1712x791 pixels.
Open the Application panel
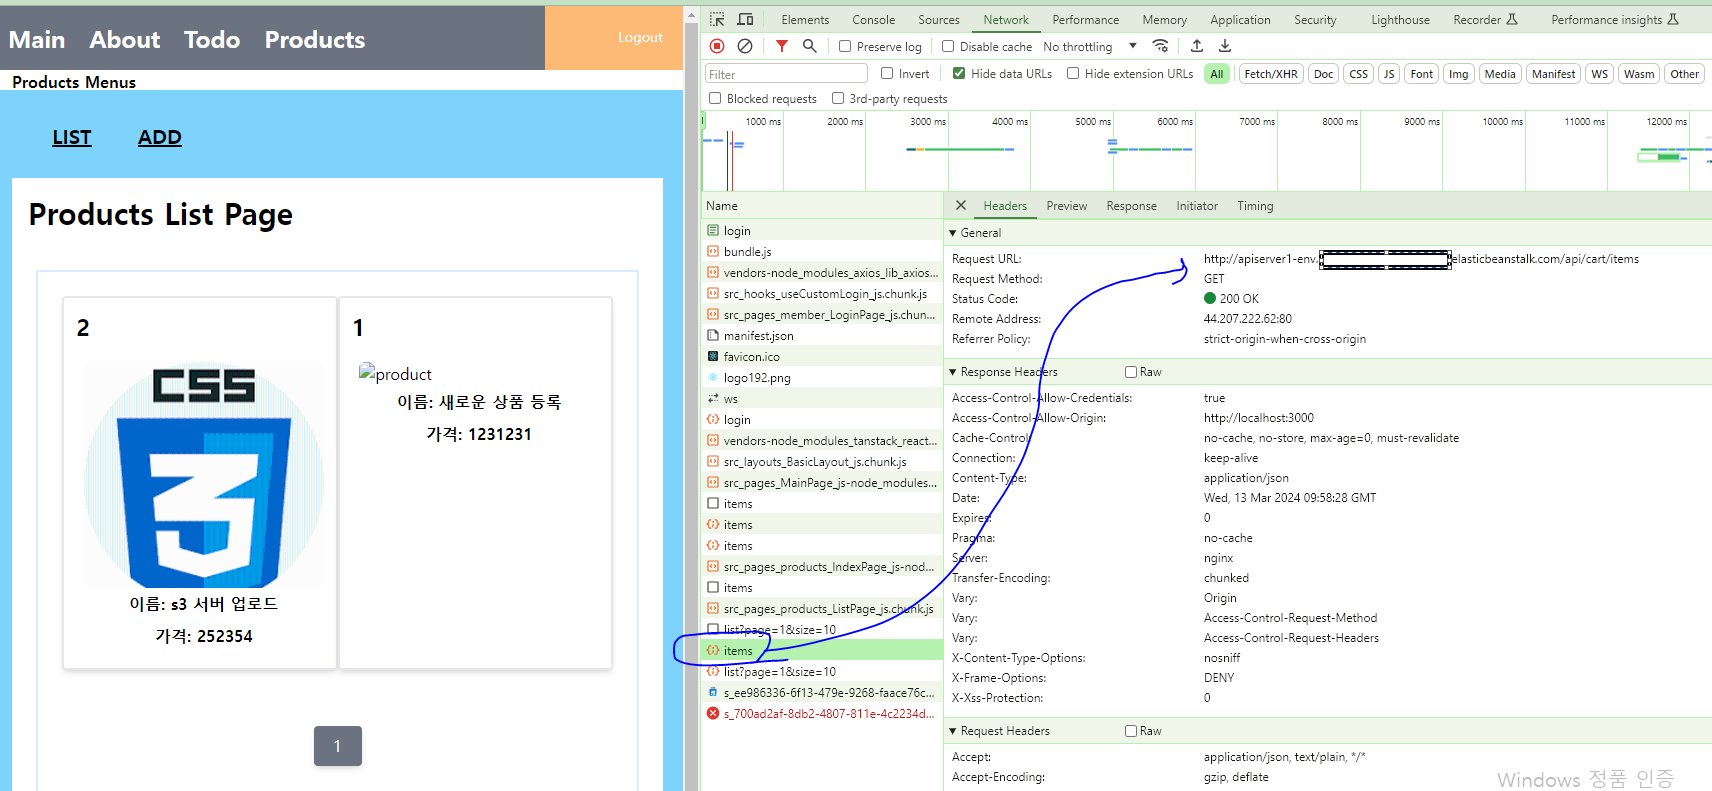point(1240,20)
